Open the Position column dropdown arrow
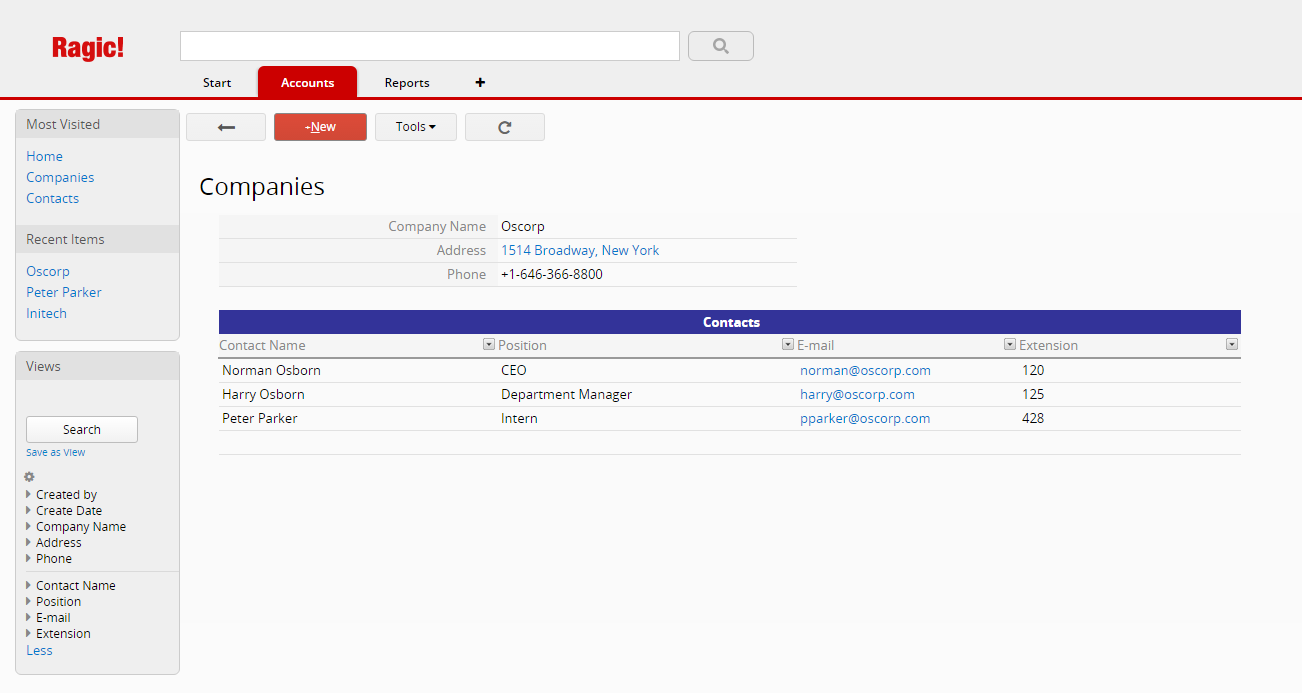The width and height of the screenshot is (1302, 693). pos(788,344)
